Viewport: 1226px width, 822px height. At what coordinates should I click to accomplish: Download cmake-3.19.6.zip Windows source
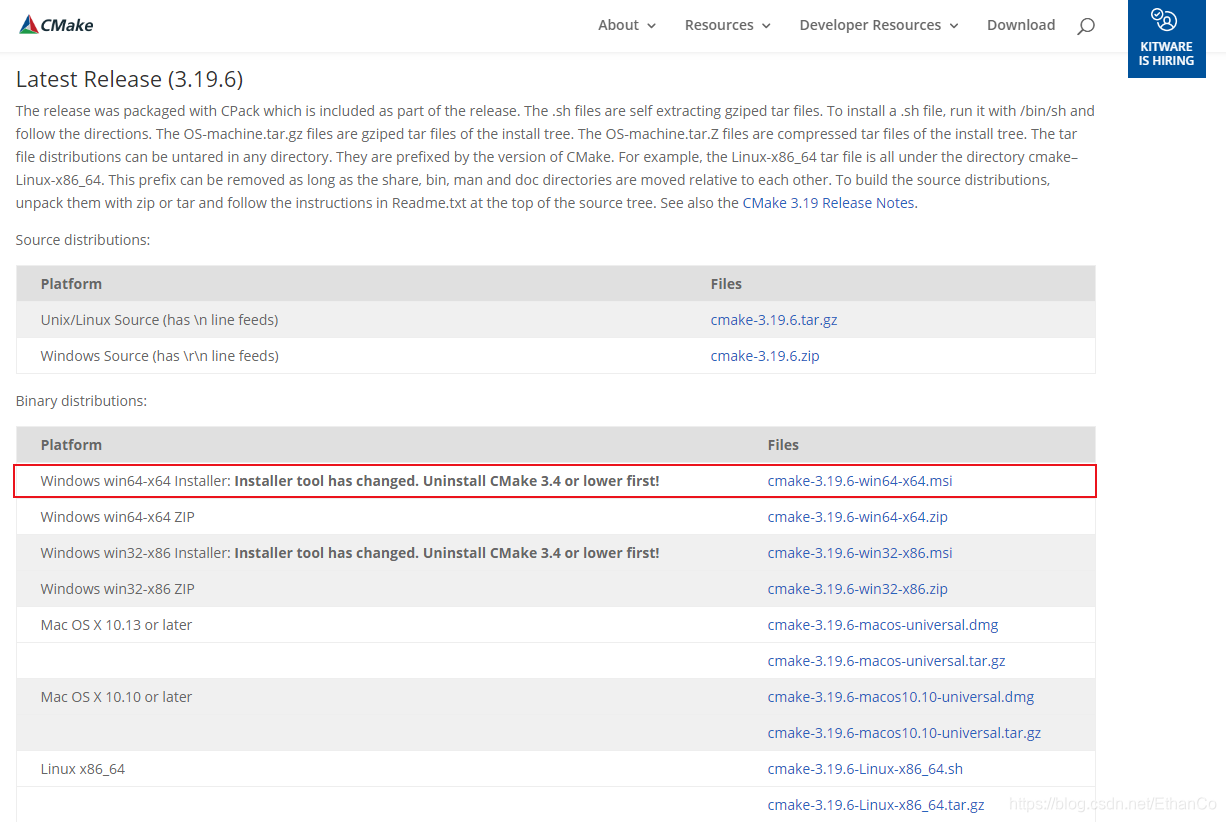[765, 356]
